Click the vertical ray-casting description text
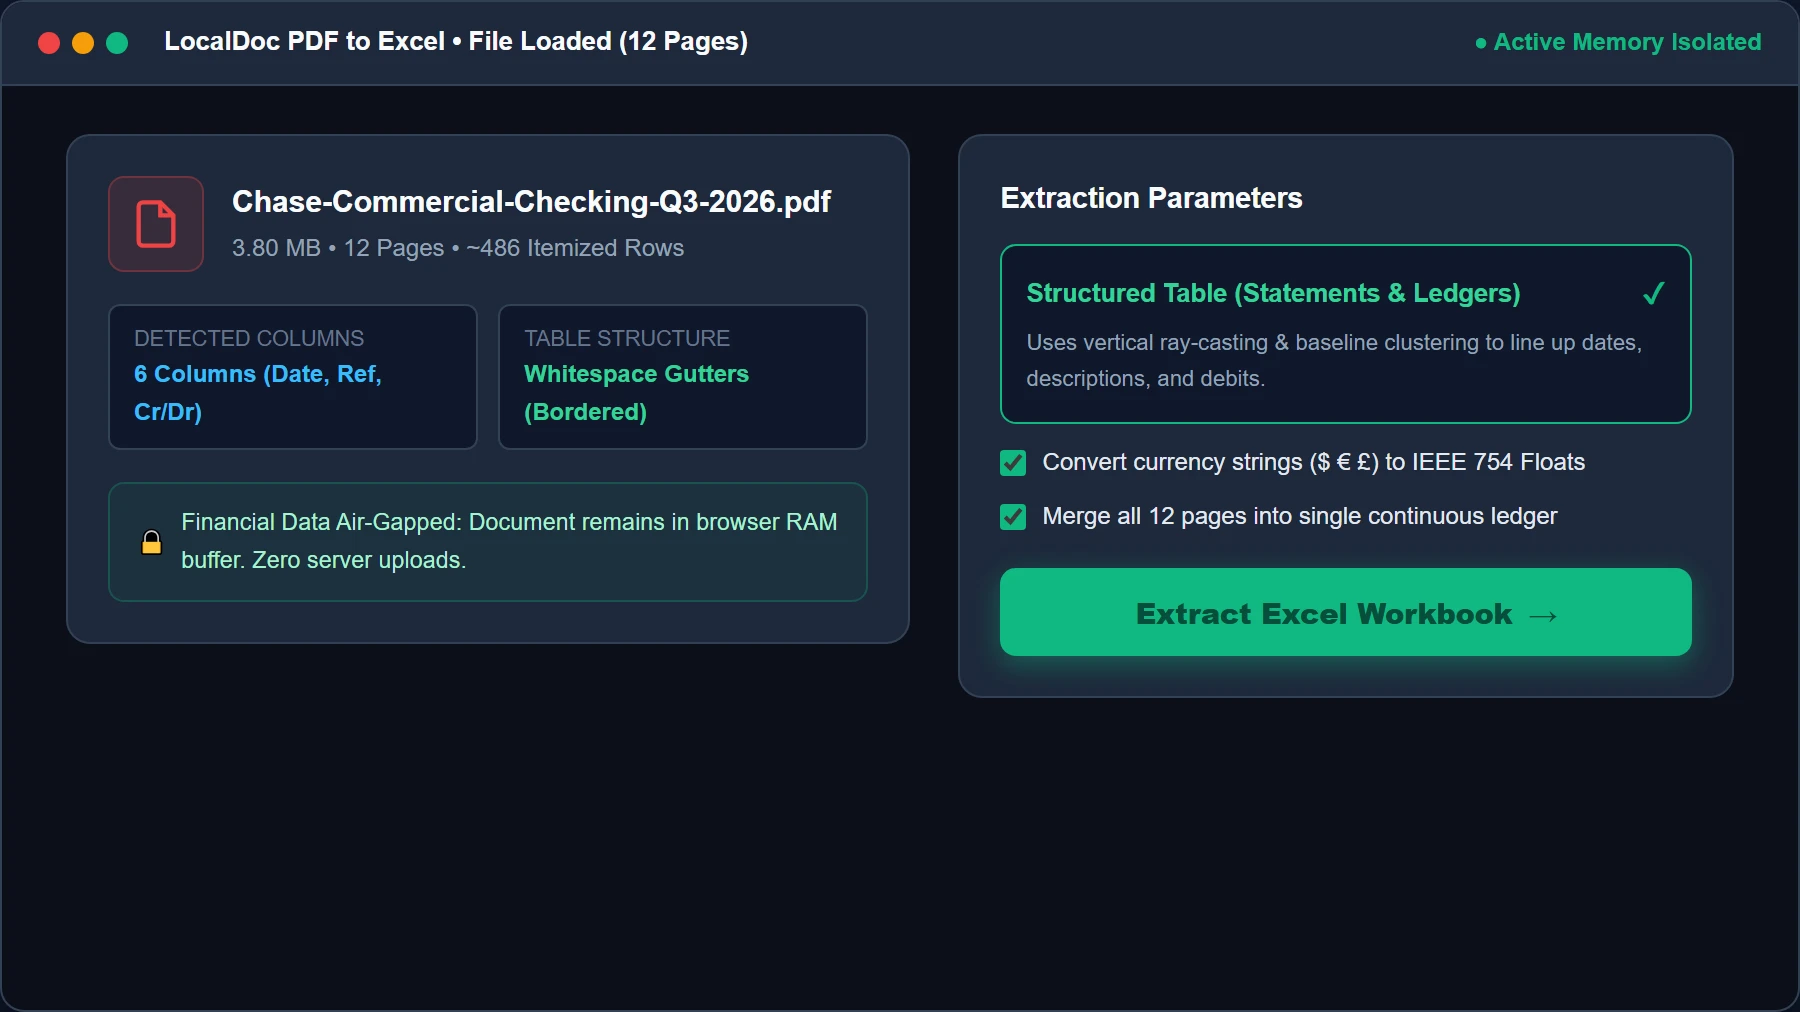The height and width of the screenshot is (1012, 1800). pyautogui.click(x=1334, y=360)
